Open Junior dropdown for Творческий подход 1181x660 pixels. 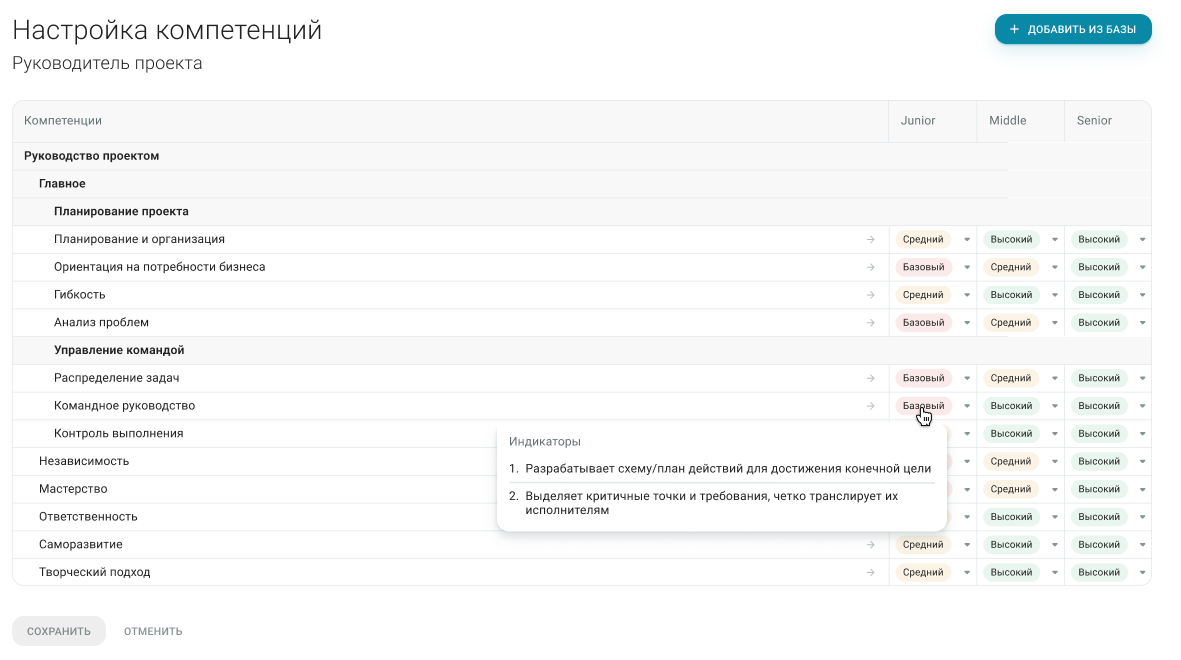tap(967, 573)
